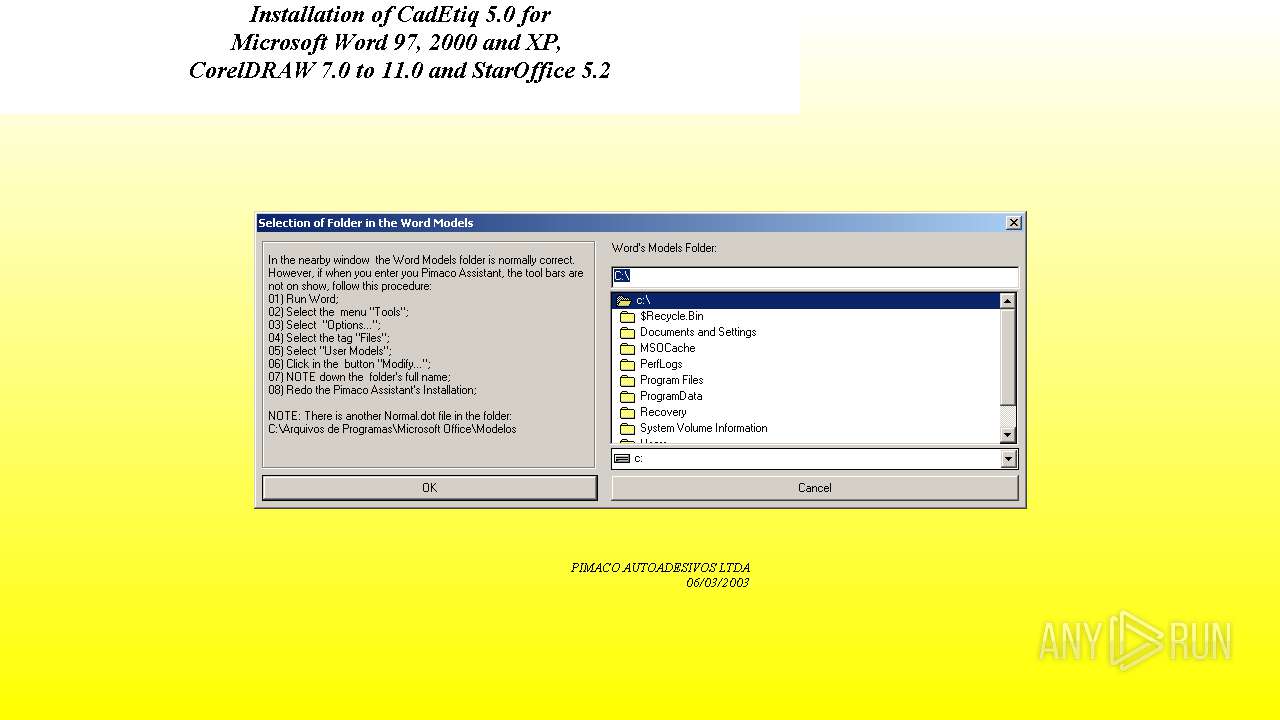Click the OK button

429,487
